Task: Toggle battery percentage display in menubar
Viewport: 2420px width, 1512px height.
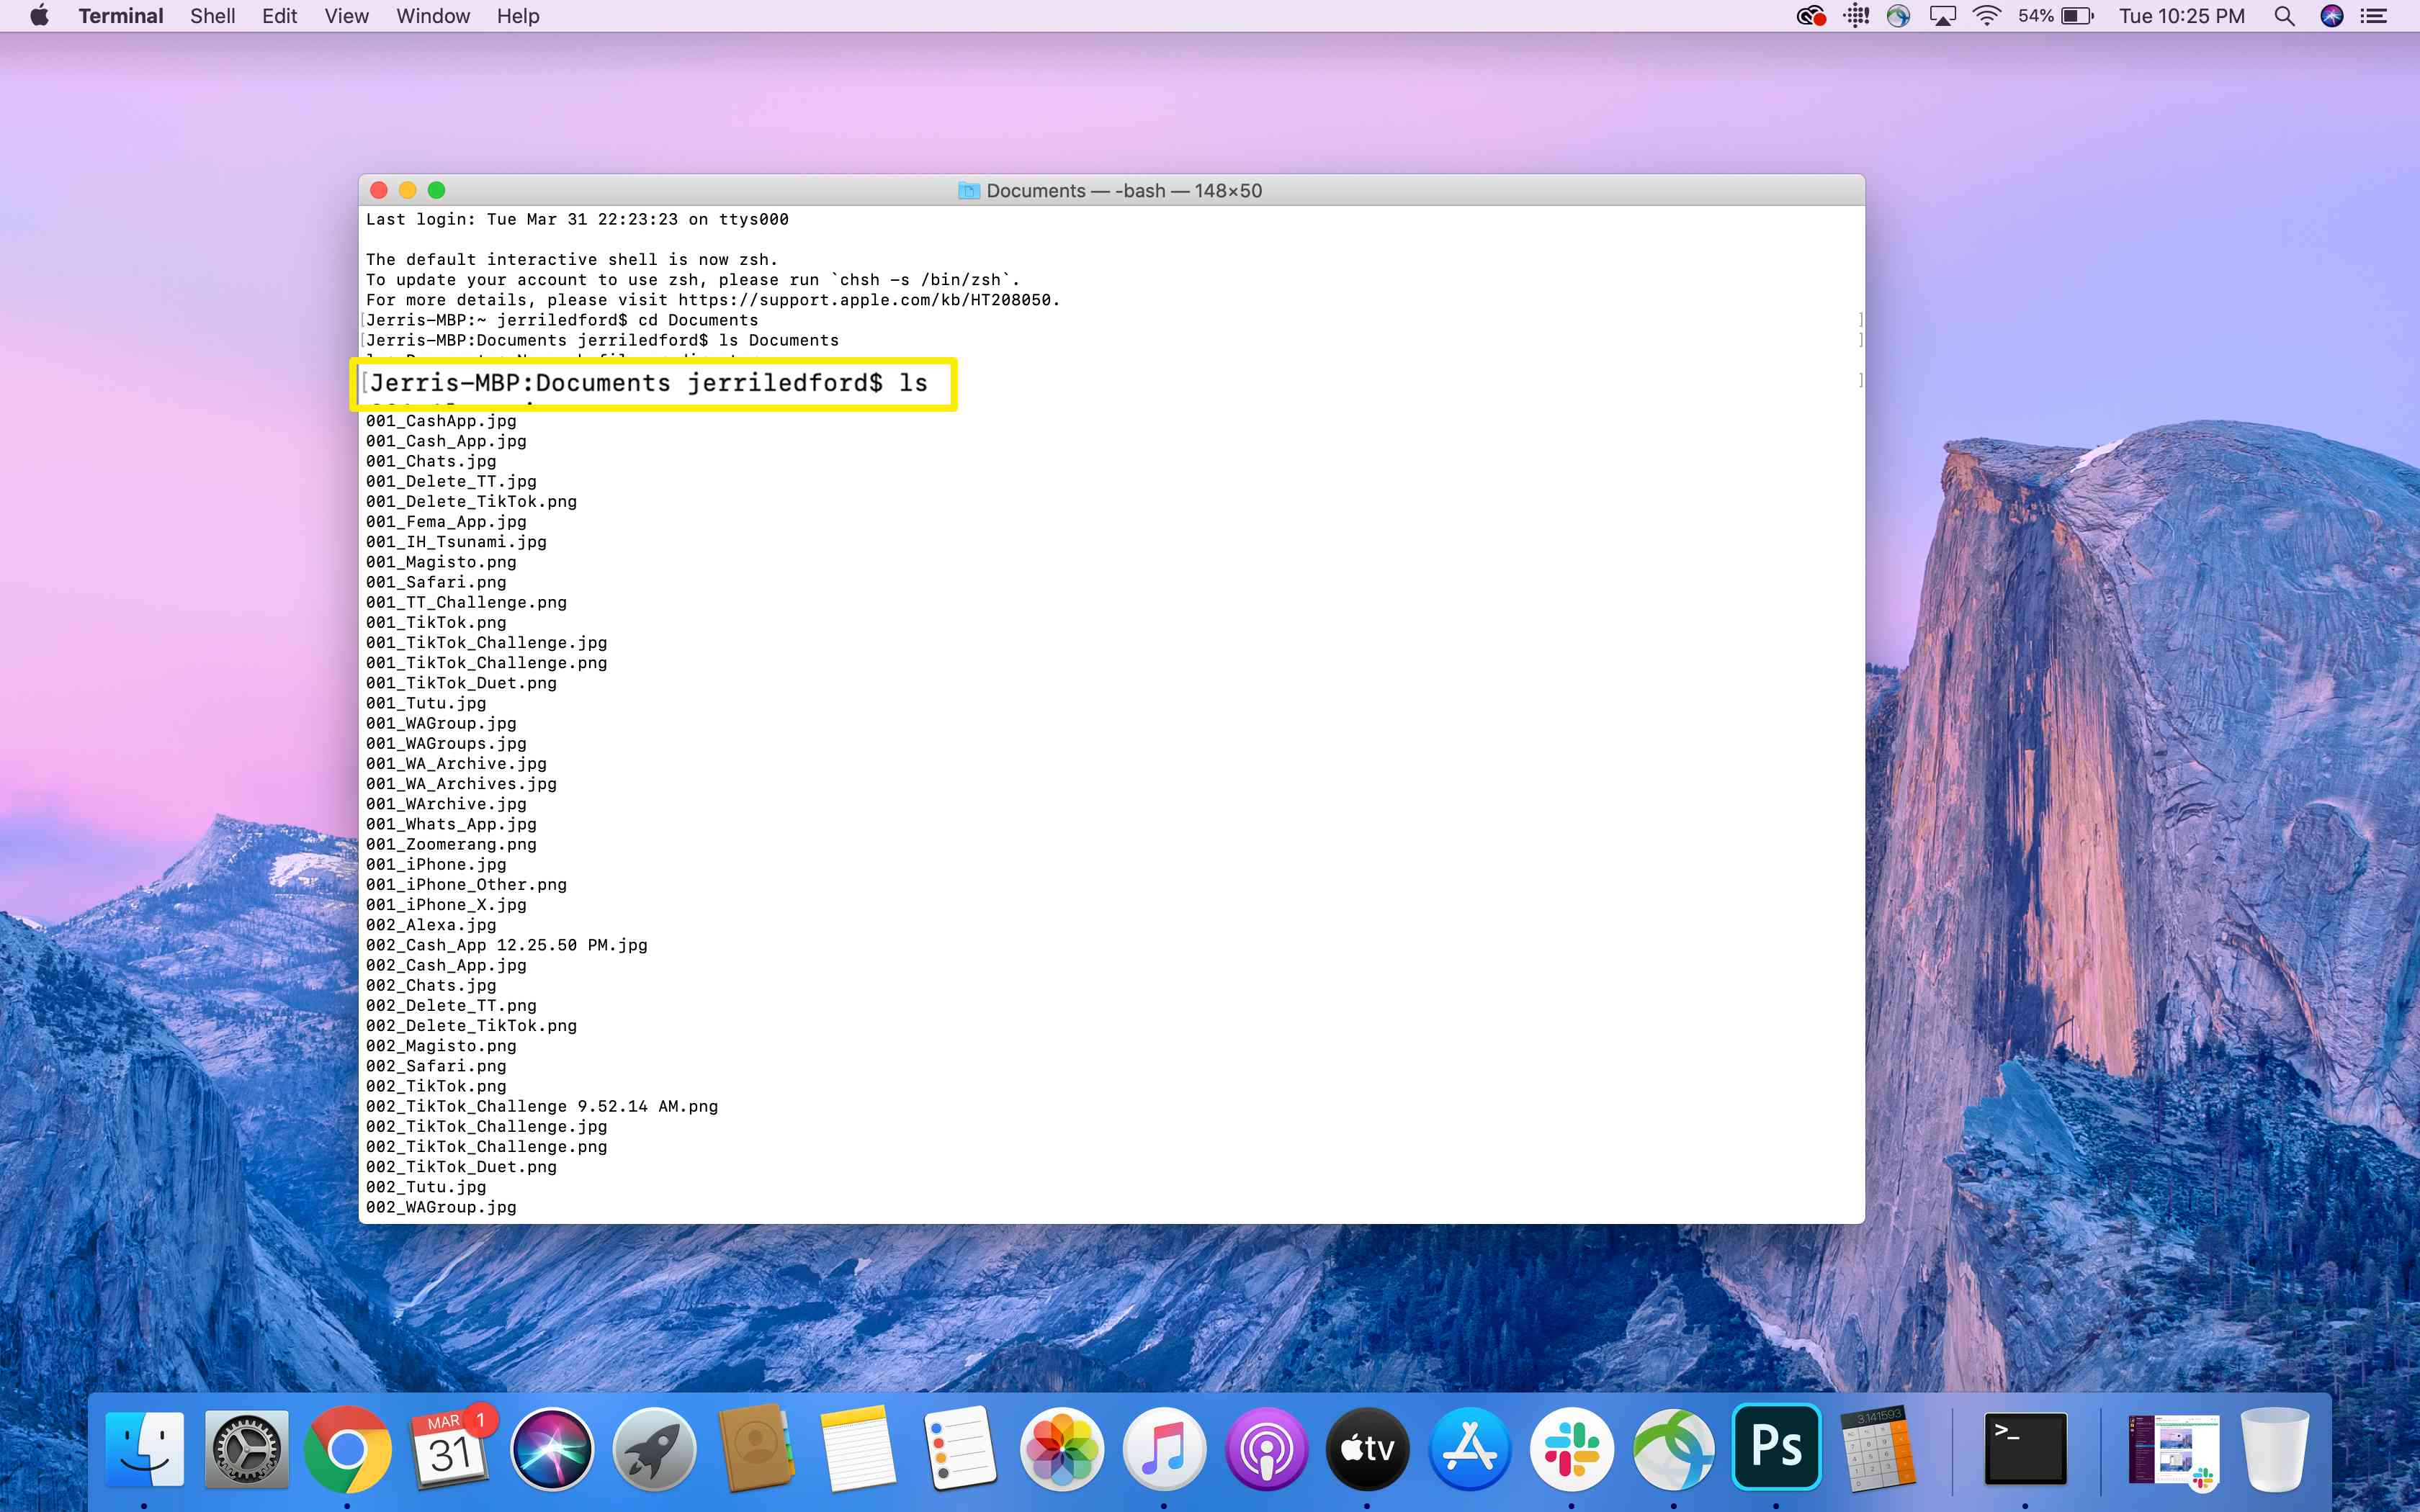Action: pos(2076,16)
